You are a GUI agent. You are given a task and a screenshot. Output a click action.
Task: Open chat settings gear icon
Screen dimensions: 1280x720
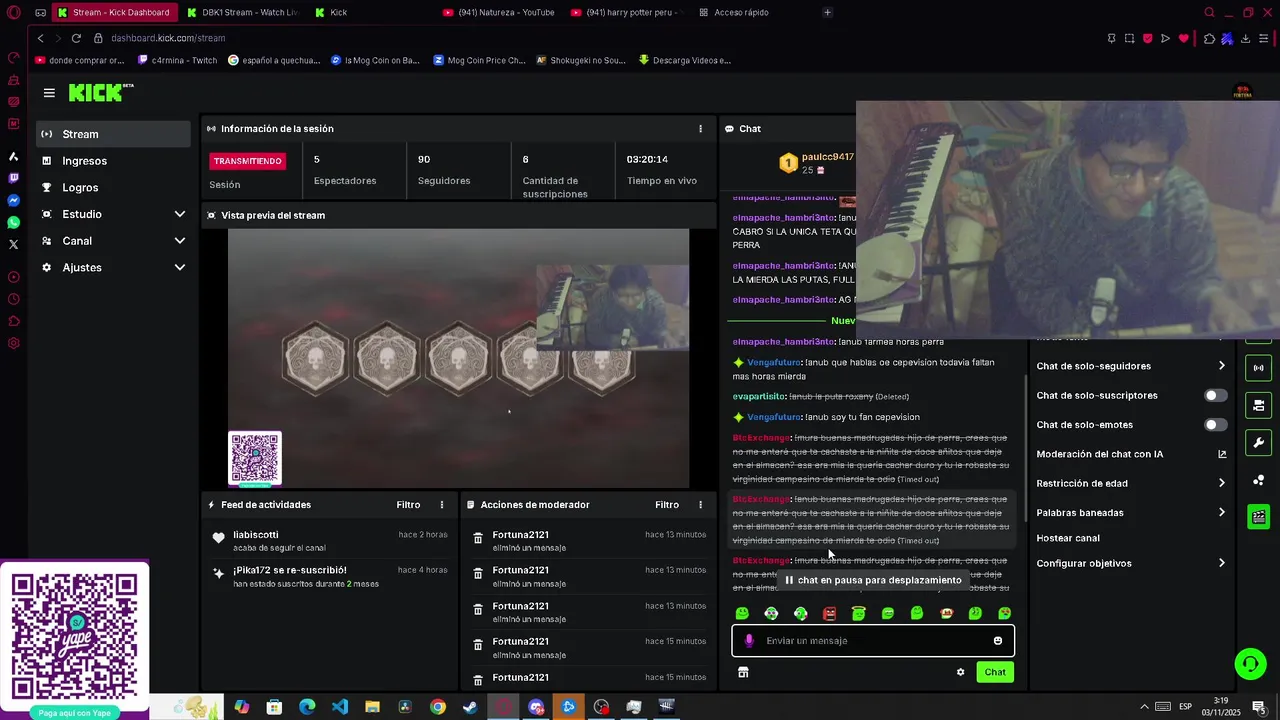[x=961, y=672]
